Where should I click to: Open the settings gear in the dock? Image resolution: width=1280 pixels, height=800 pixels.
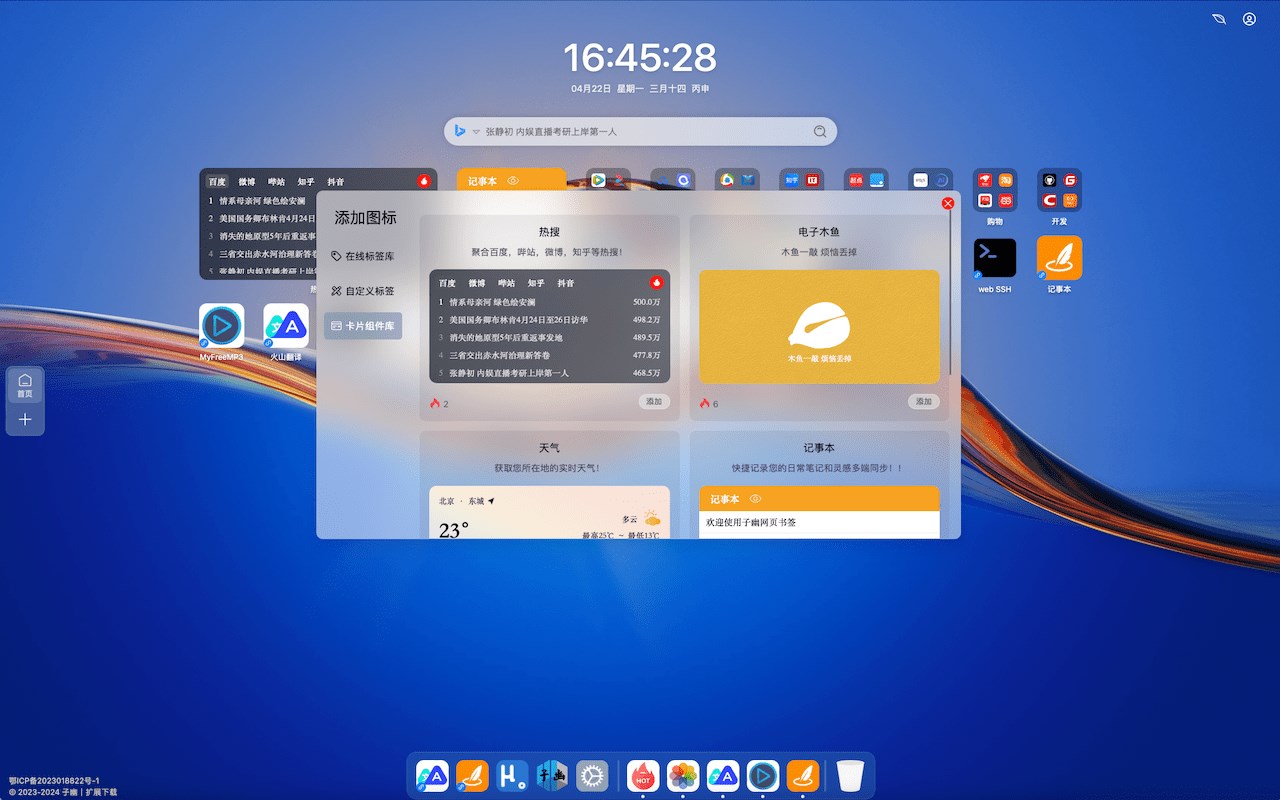592,776
